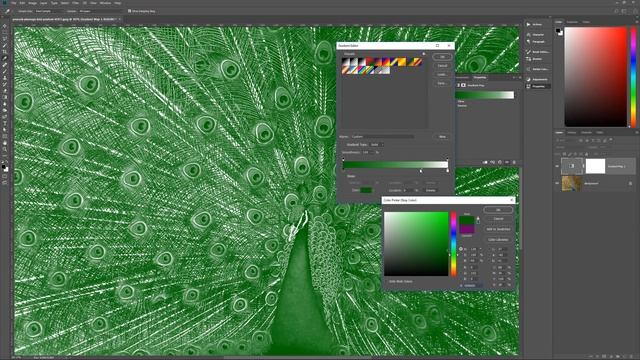Select the Brush tool
Image resolution: width=640 pixels, height=360 pixels.
click(x=4, y=71)
